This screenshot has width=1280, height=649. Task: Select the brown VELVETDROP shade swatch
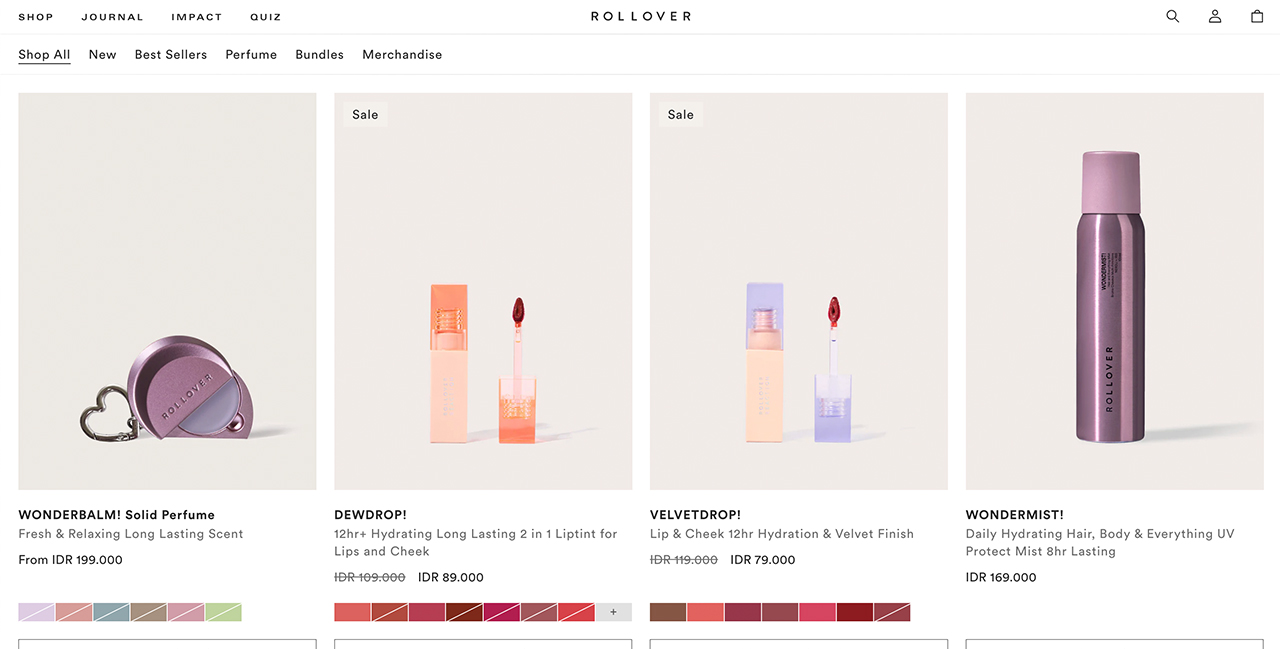(x=668, y=612)
